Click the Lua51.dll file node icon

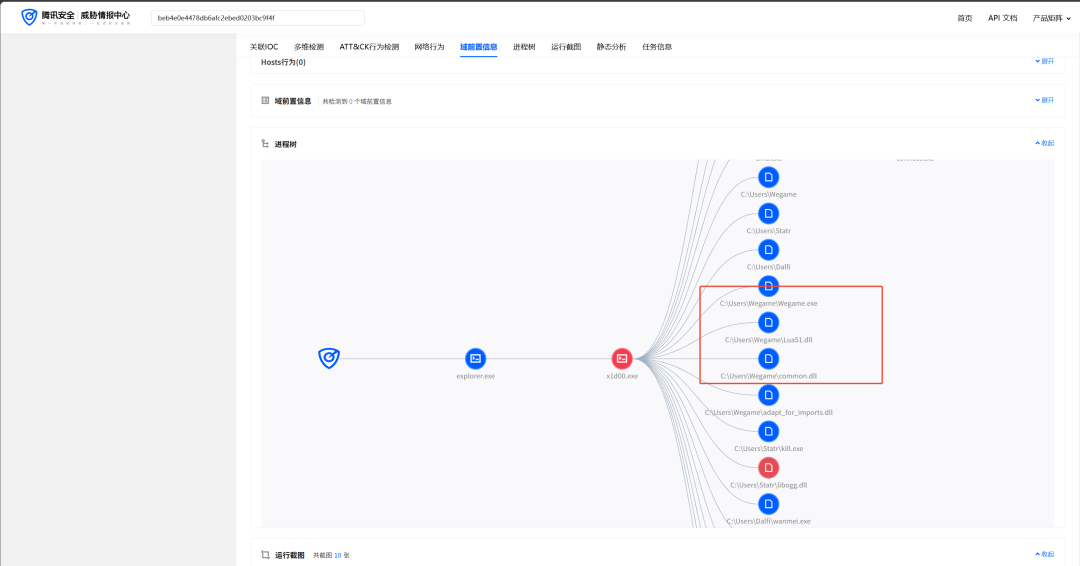tap(769, 322)
